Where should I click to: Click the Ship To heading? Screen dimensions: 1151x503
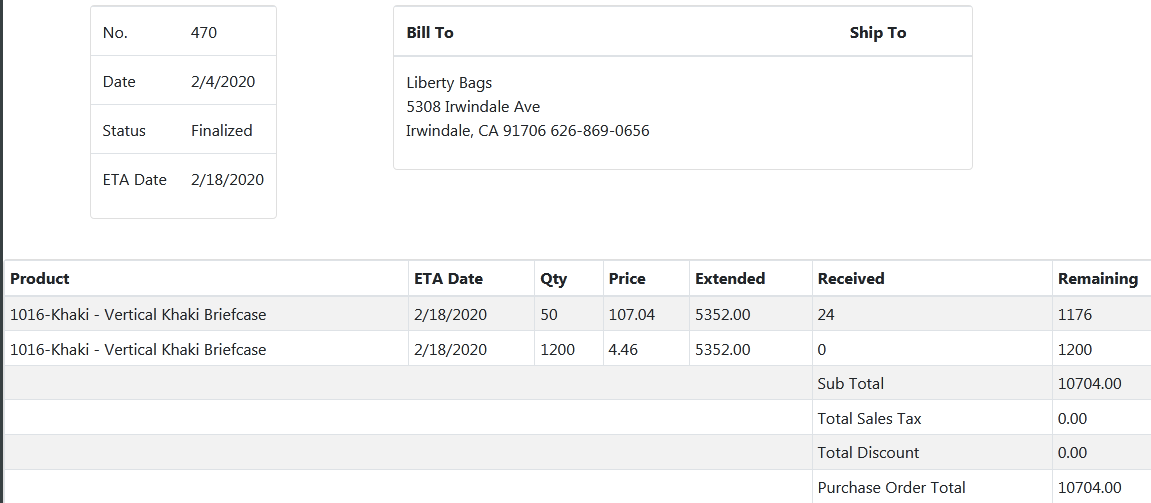pos(877,33)
